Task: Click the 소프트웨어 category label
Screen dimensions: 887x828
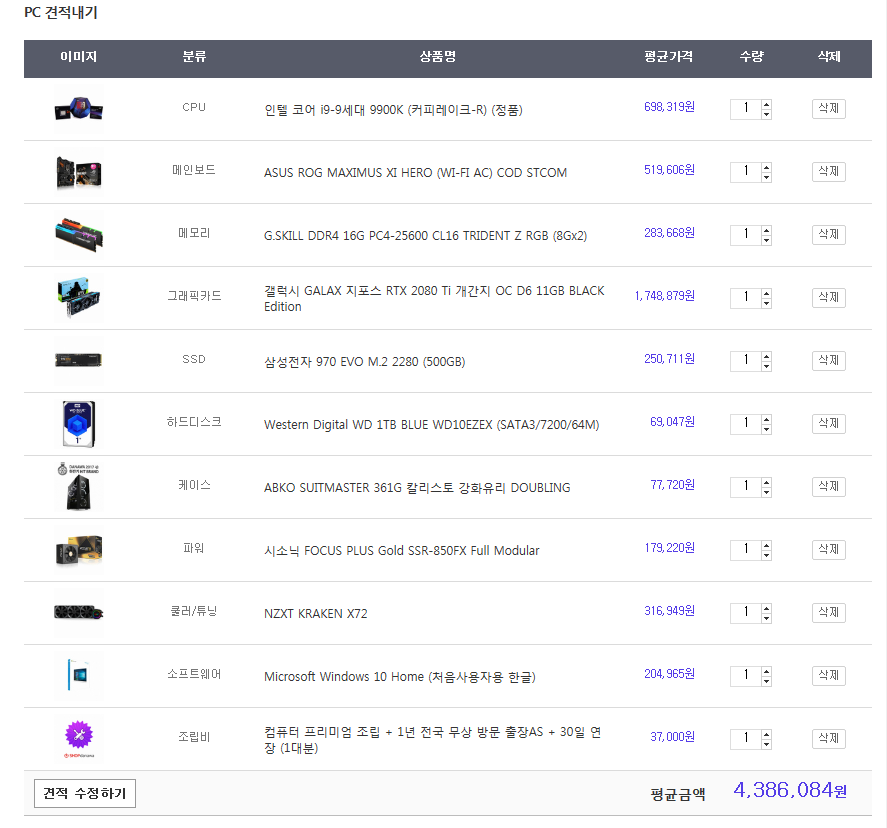Action: tap(194, 674)
